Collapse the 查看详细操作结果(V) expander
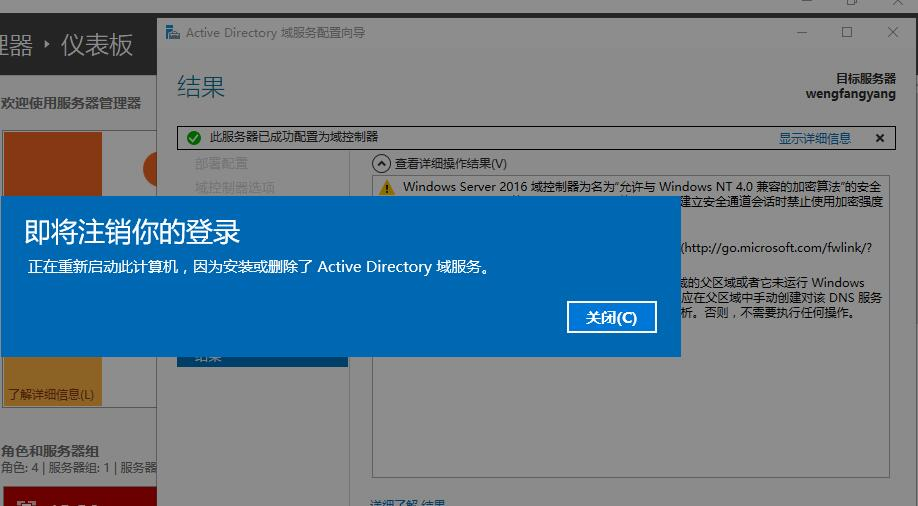The width and height of the screenshot is (918, 506). click(x=381, y=163)
